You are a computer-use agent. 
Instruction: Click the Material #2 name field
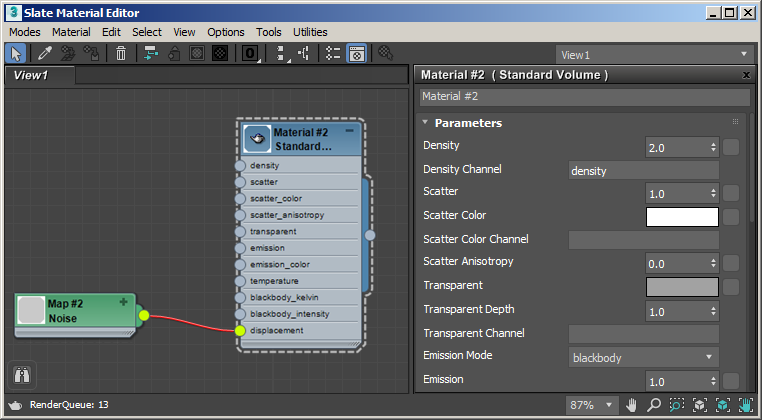[x=585, y=97]
